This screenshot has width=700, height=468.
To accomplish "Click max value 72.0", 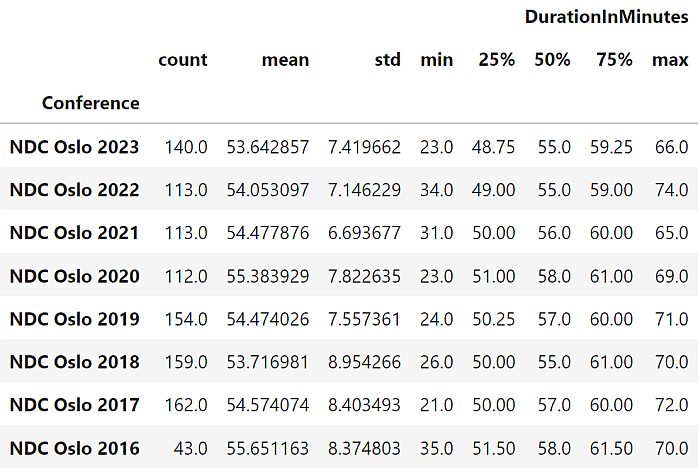I will tap(671, 405).
